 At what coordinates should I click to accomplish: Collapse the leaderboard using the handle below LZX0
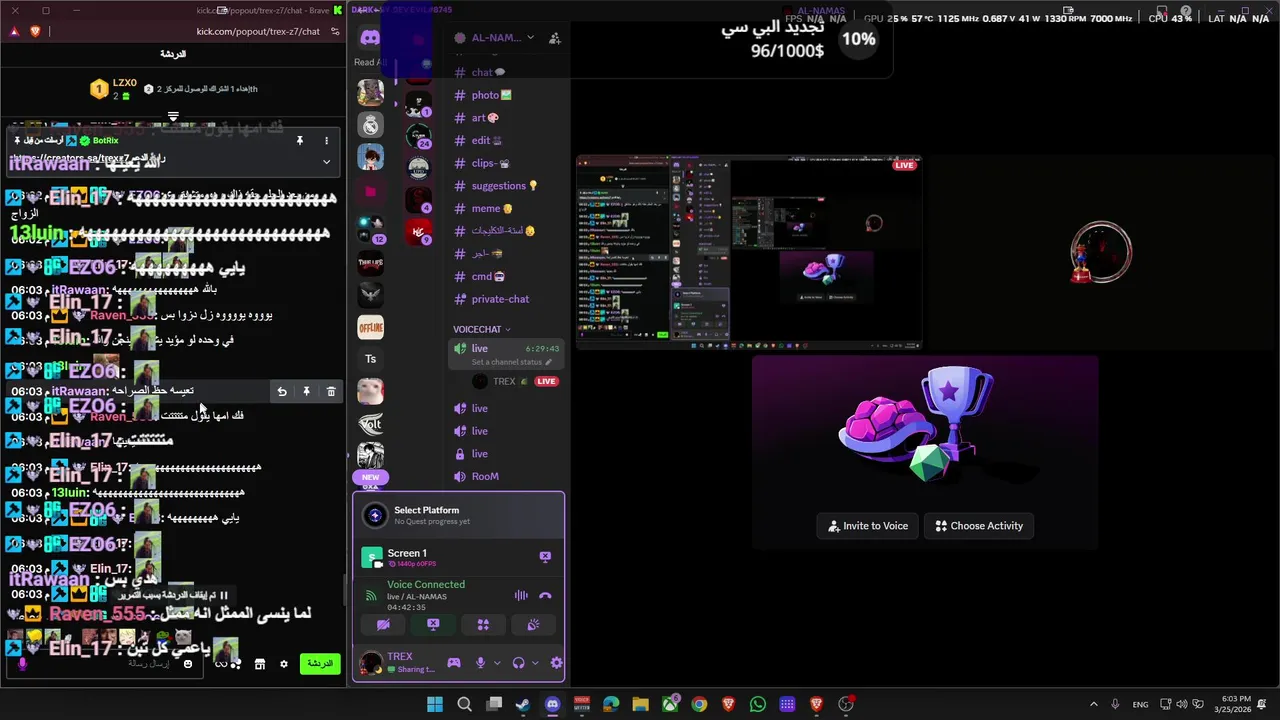tap(173, 115)
